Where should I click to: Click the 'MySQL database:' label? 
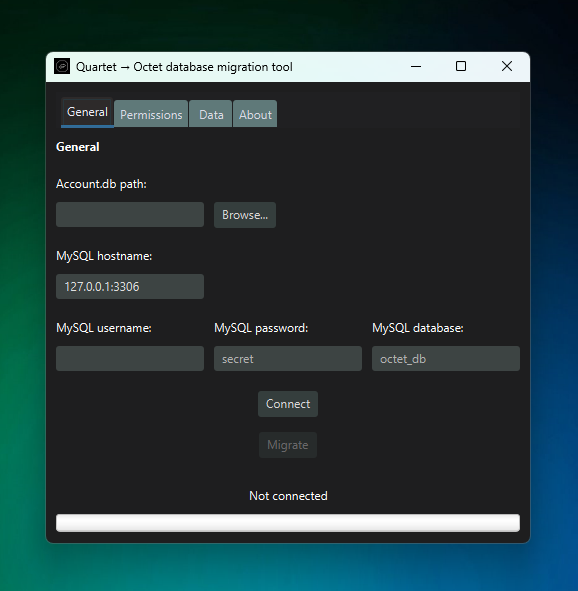pyautogui.click(x=418, y=328)
